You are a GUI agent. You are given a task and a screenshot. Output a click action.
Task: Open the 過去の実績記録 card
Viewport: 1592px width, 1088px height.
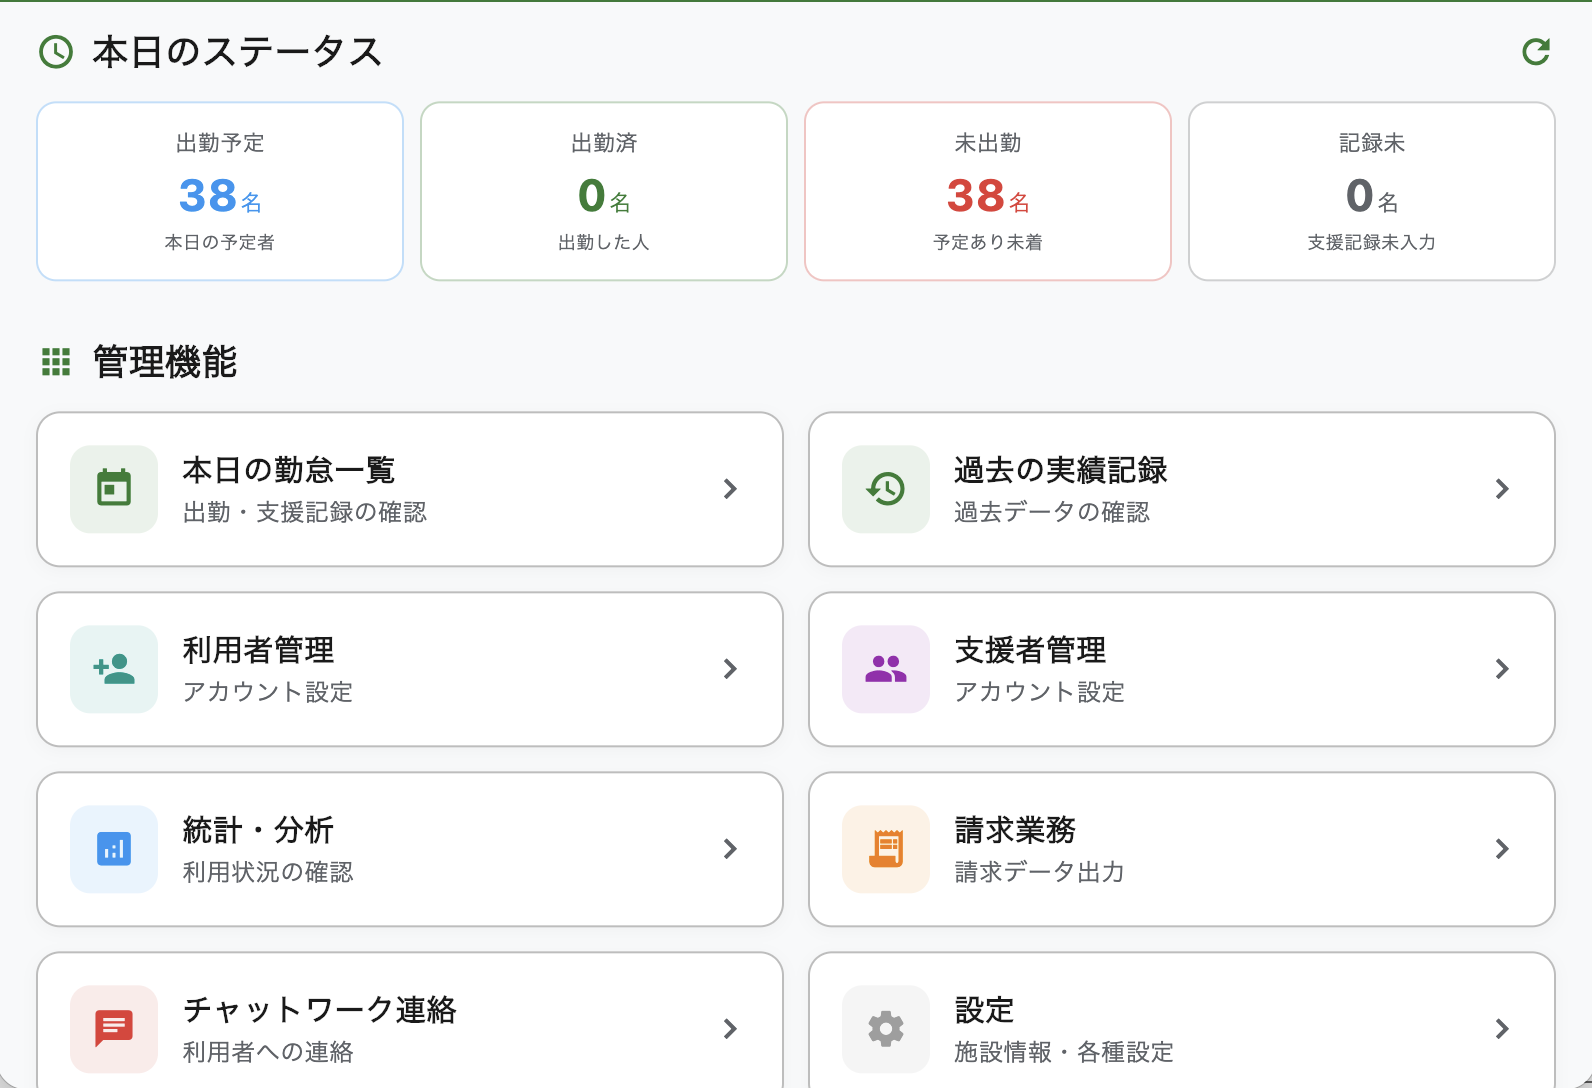coord(1181,489)
